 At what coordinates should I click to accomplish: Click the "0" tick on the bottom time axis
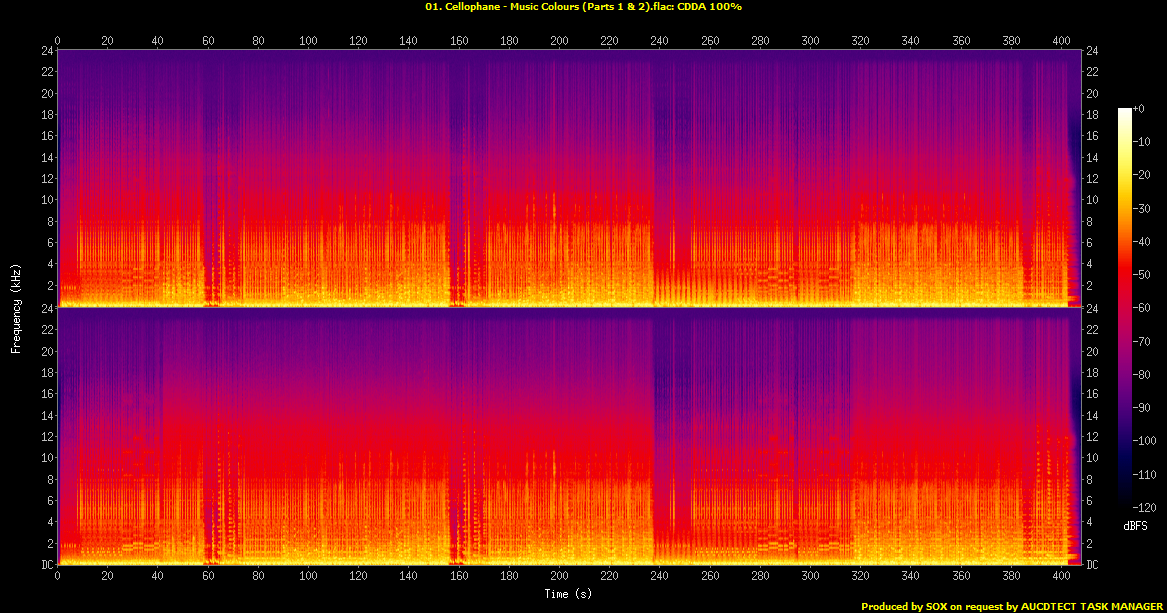pyautogui.click(x=57, y=576)
